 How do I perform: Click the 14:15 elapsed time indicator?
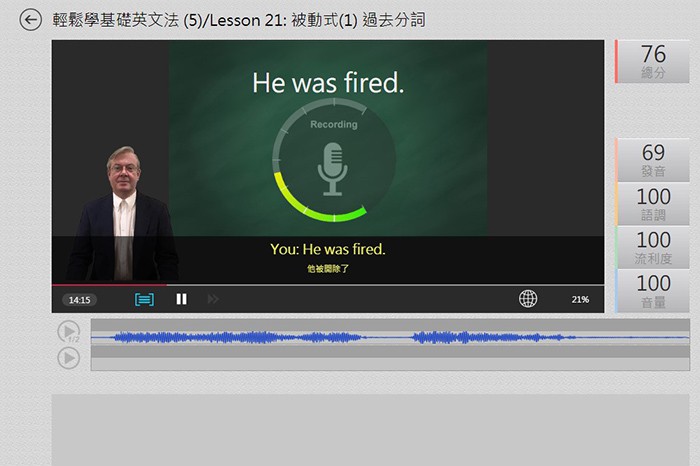coord(79,300)
